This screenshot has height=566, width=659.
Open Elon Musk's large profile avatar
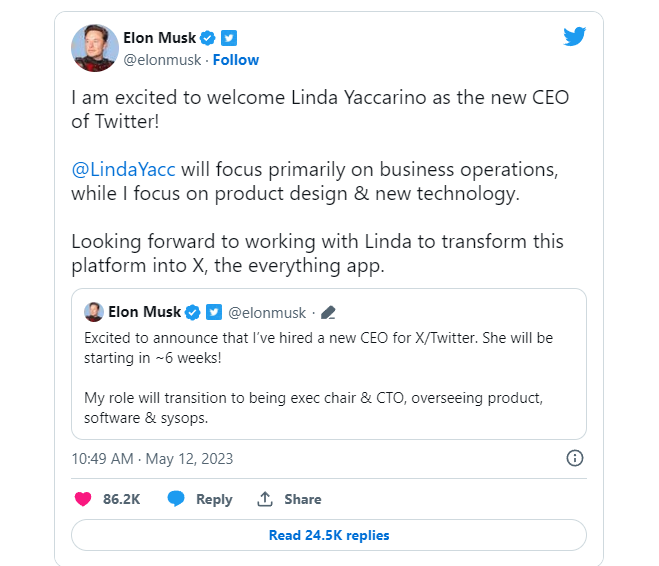(x=95, y=48)
